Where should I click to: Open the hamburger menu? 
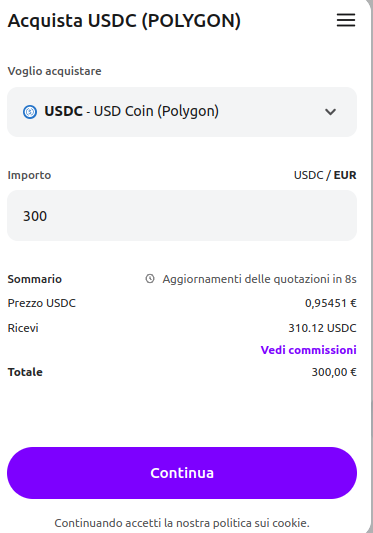[x=346, y=20]
